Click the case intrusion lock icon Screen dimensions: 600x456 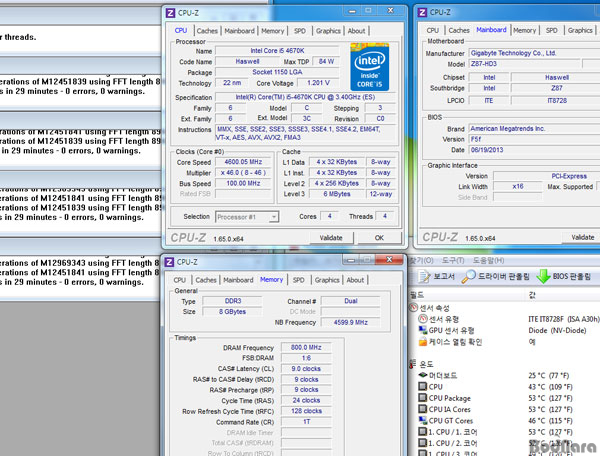(422, 341)
